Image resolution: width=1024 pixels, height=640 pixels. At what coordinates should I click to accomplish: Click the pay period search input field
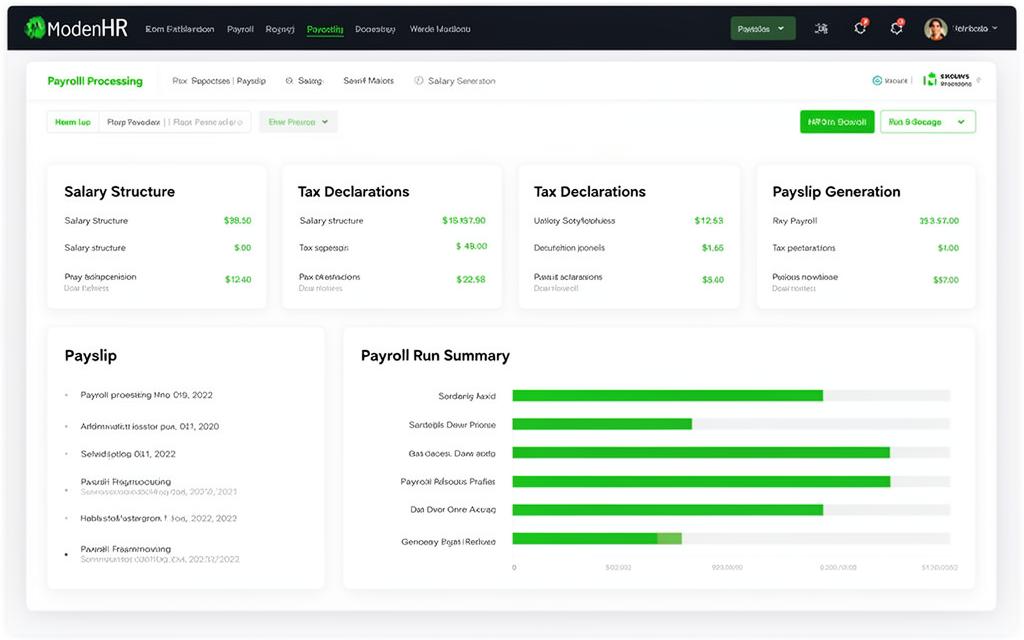click(180, 121)
